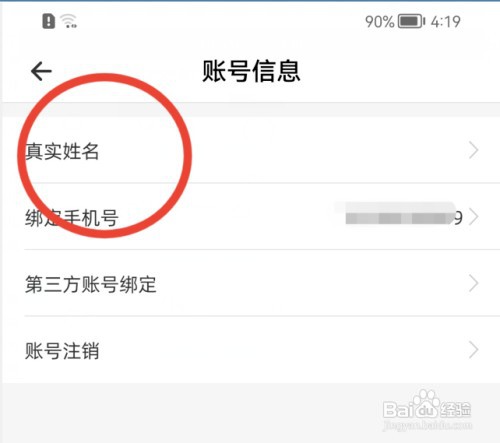500x443 pixels.
Task: Click the chevron next to 账号注销
Action: pos(473,350)
